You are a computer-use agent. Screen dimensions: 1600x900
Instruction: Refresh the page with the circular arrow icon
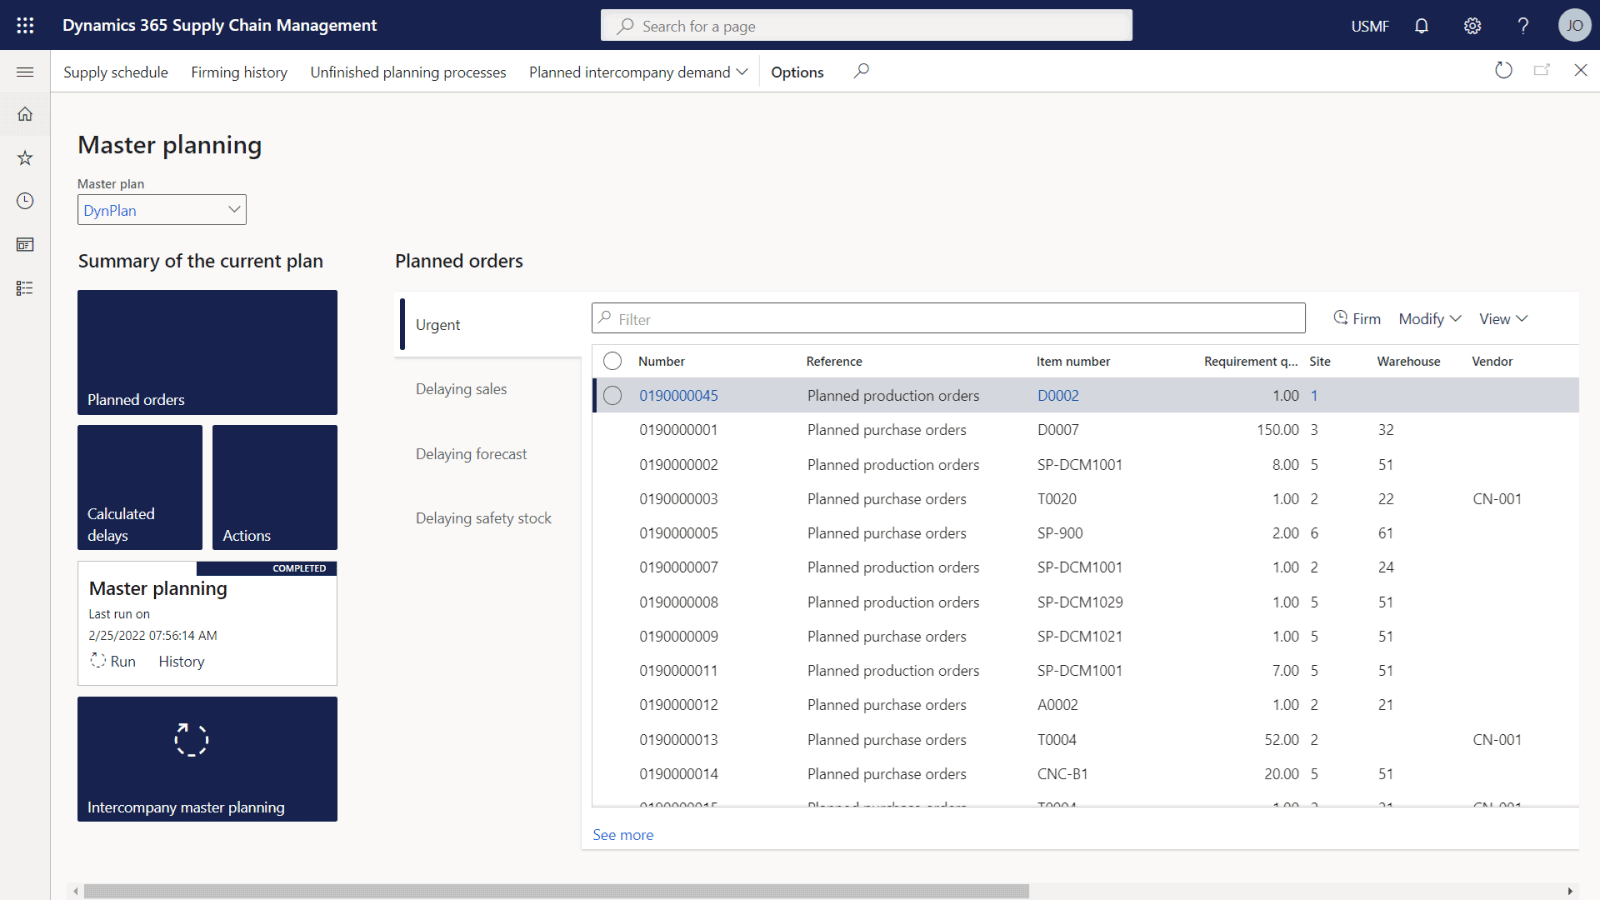[1503, 70]
